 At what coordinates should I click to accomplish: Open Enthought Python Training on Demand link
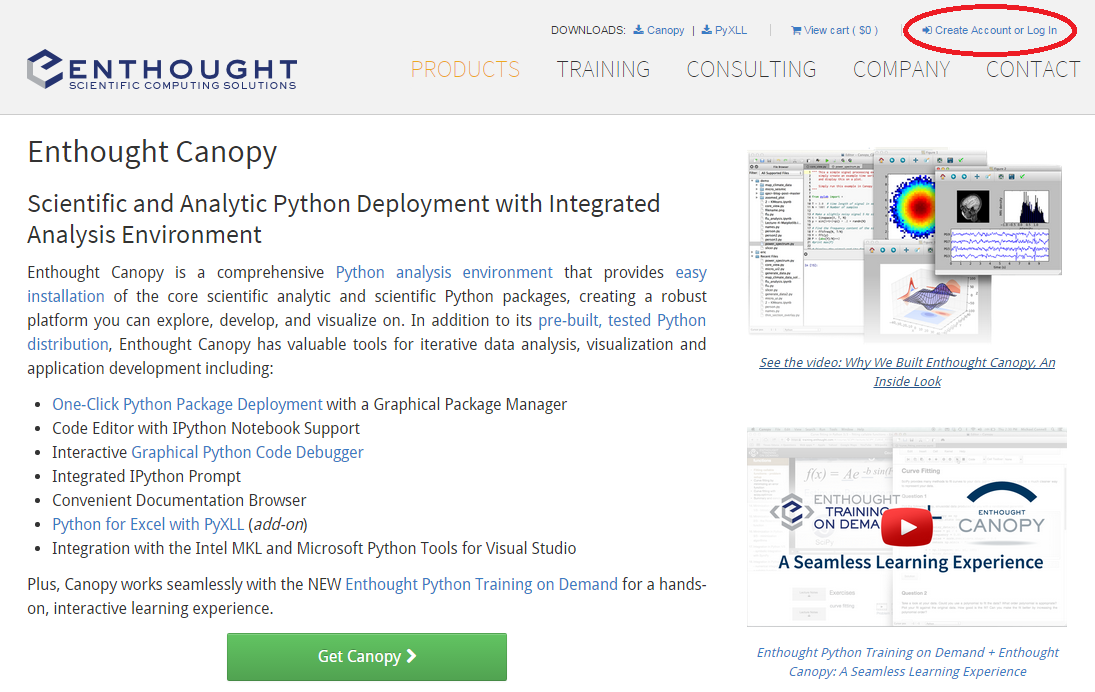[481, 584]
